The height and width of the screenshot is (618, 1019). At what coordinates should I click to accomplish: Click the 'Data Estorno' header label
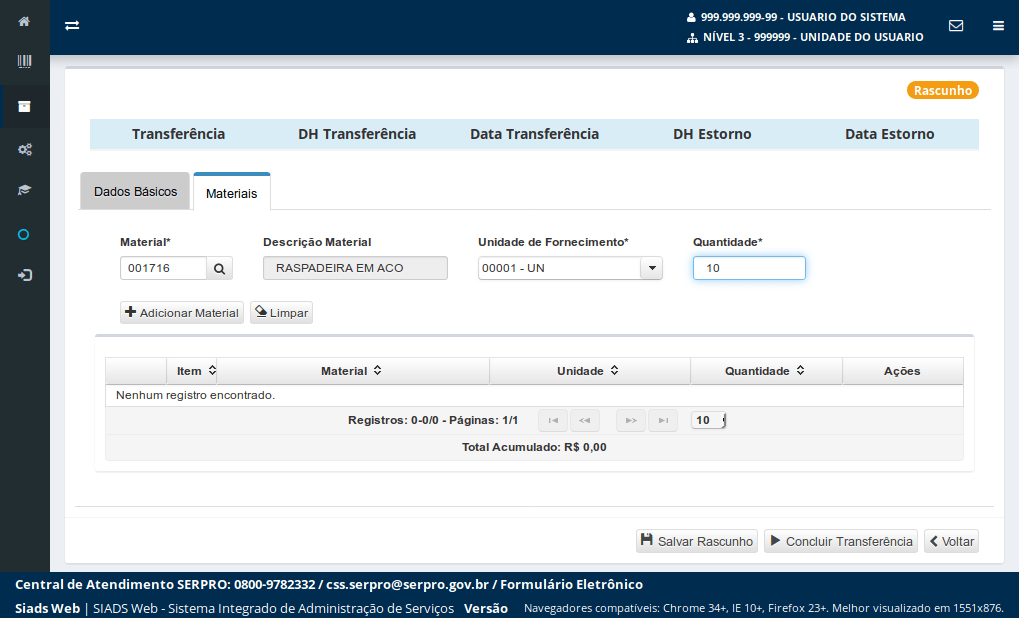click(x=890, y=134)
